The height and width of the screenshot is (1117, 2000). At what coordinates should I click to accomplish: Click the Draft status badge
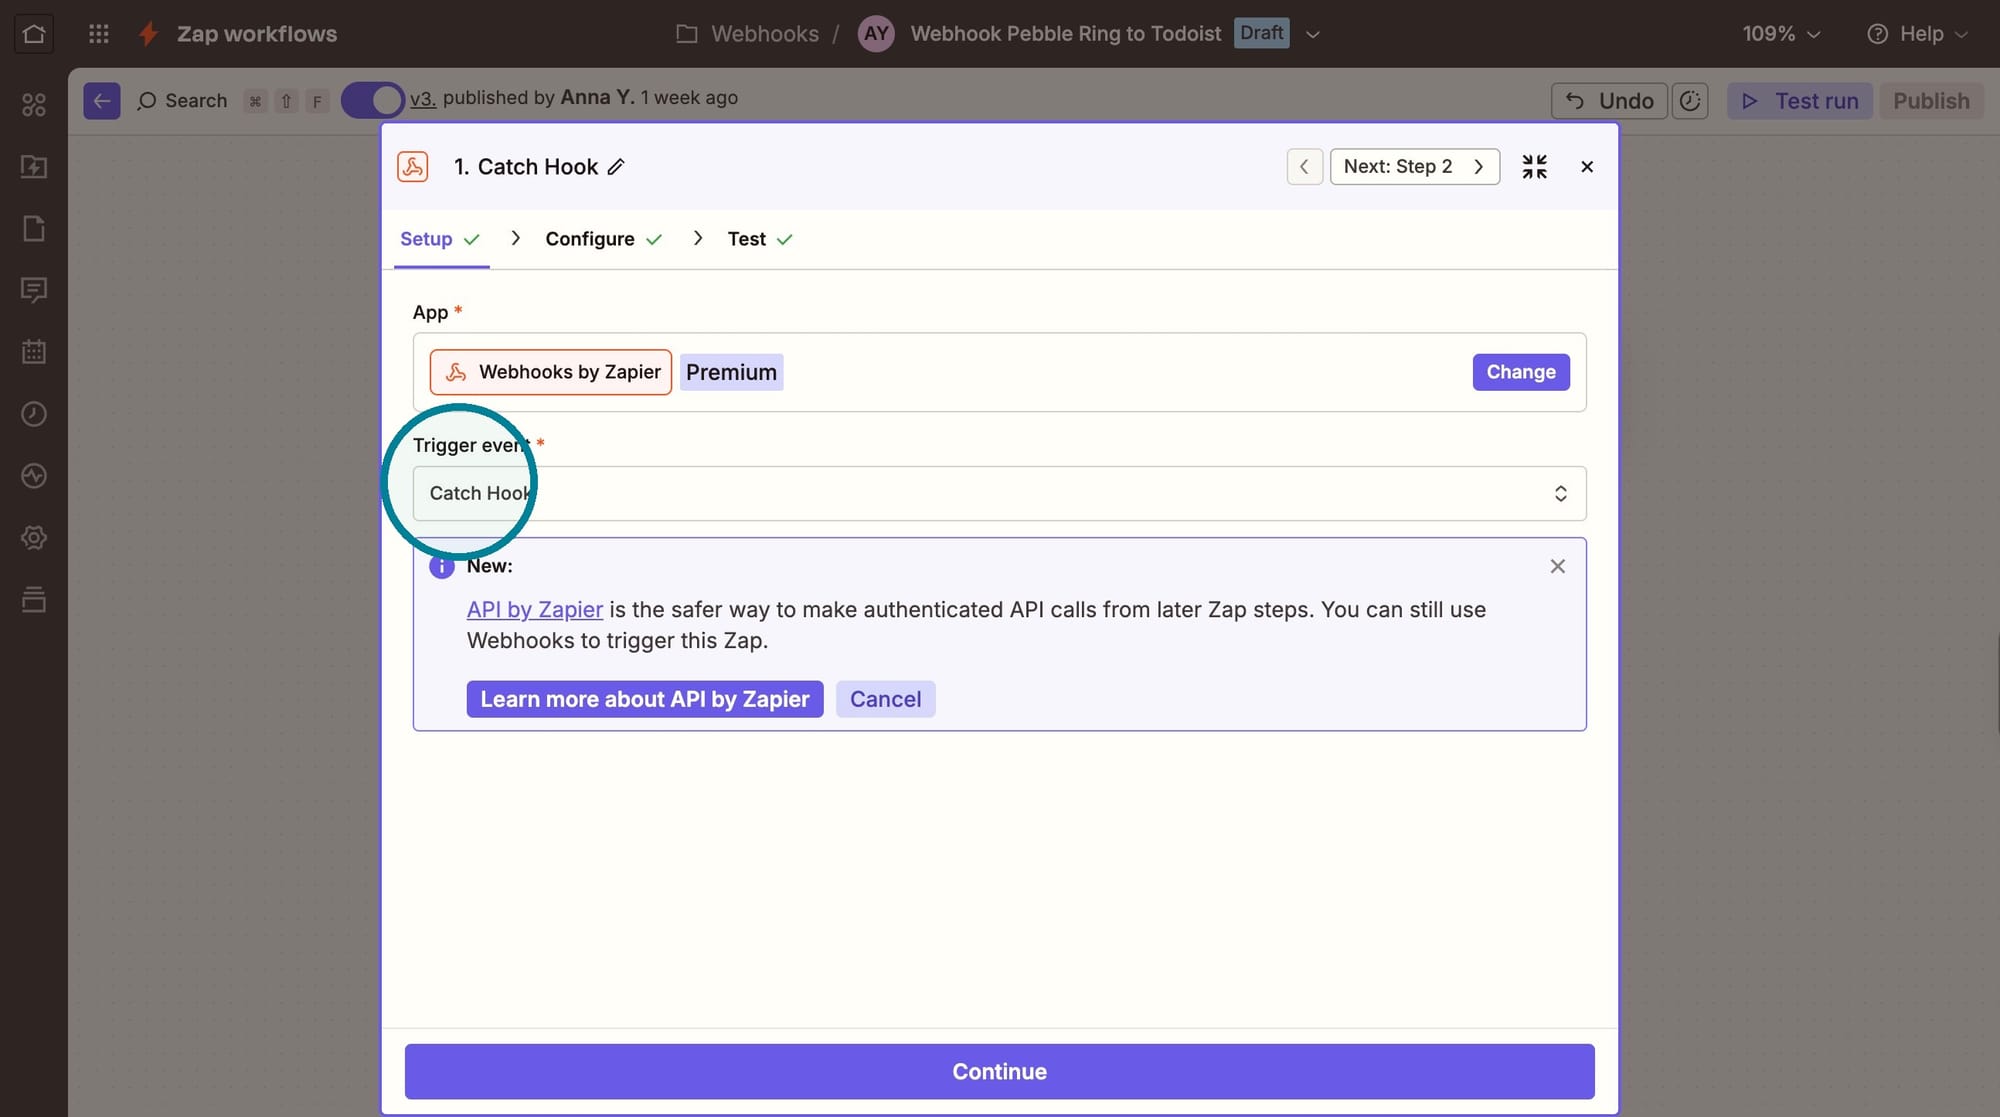pyautogui.click(x=1261, y=33)
